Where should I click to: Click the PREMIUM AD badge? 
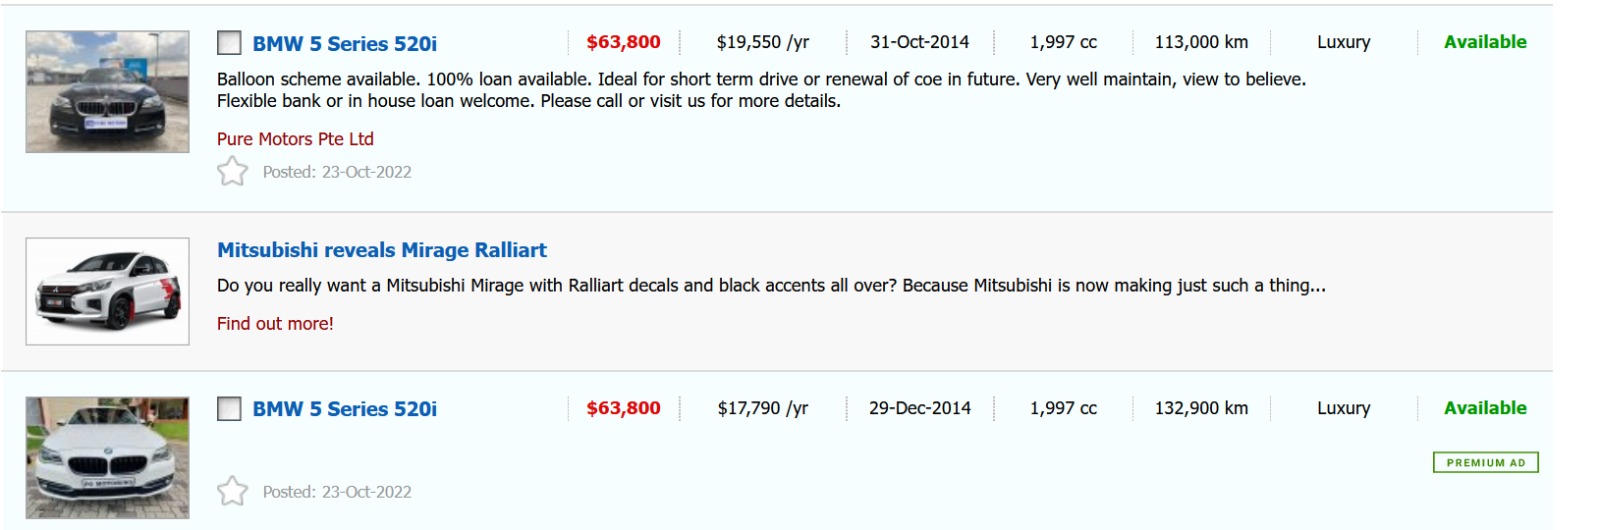[1485, 463]
